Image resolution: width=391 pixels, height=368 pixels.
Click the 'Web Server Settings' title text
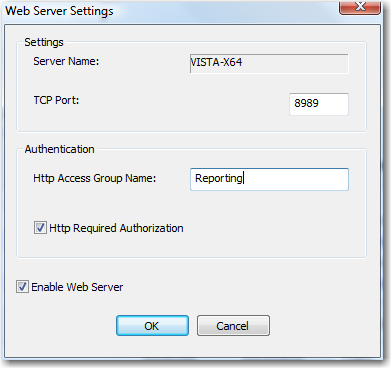pos(59,11)
